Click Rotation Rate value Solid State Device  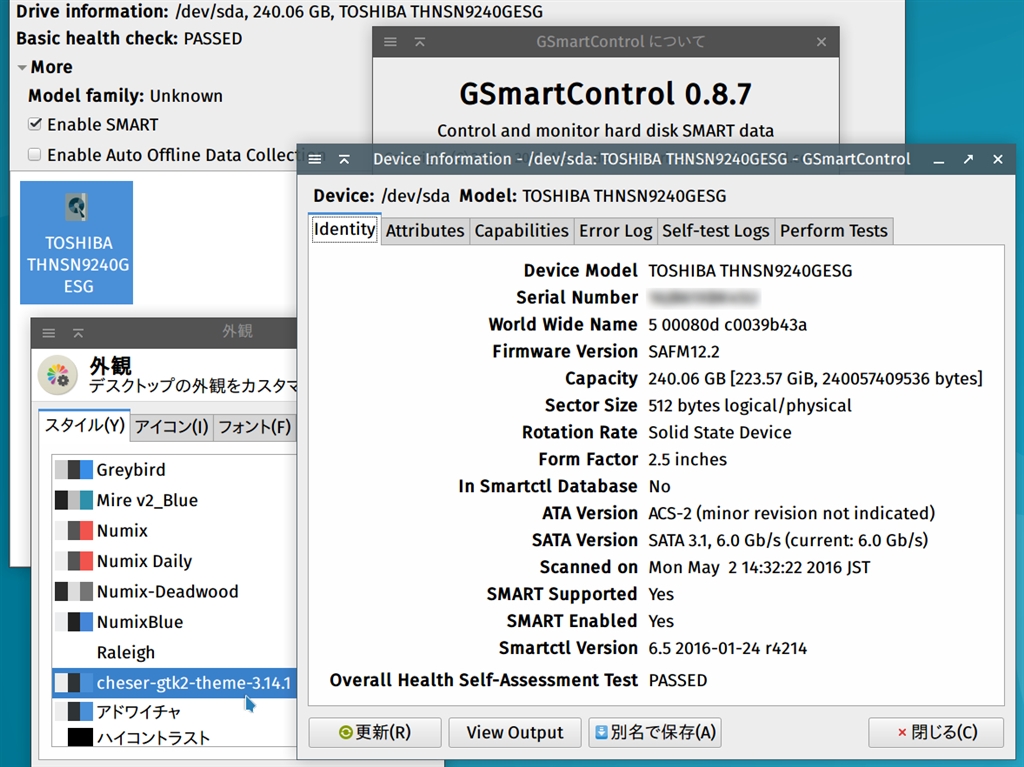pos(719,432)
